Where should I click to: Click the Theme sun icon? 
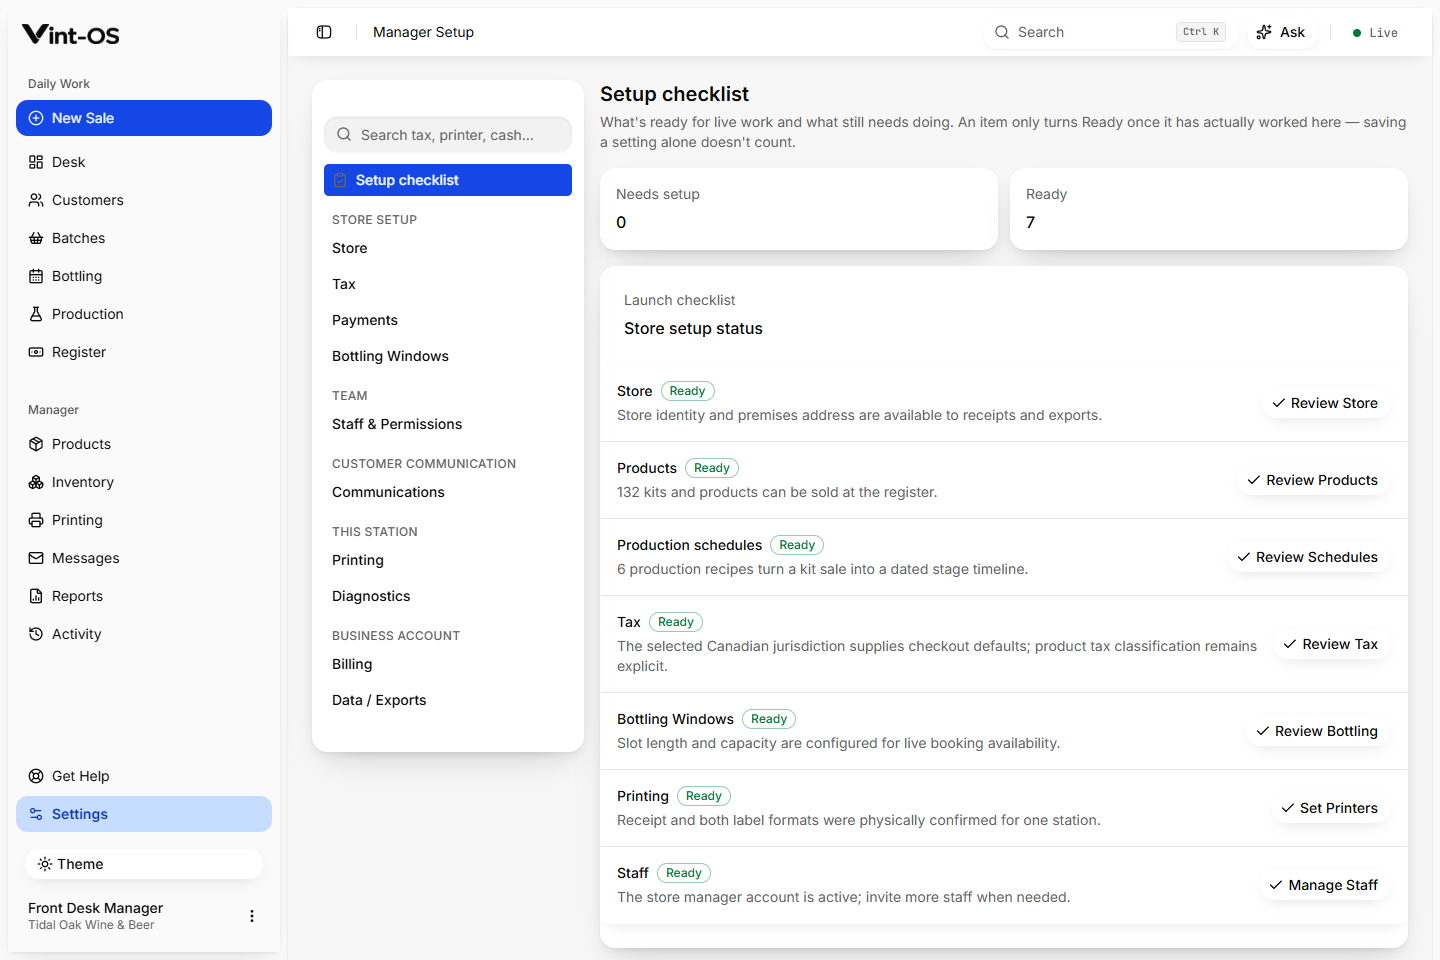(45, 864)
